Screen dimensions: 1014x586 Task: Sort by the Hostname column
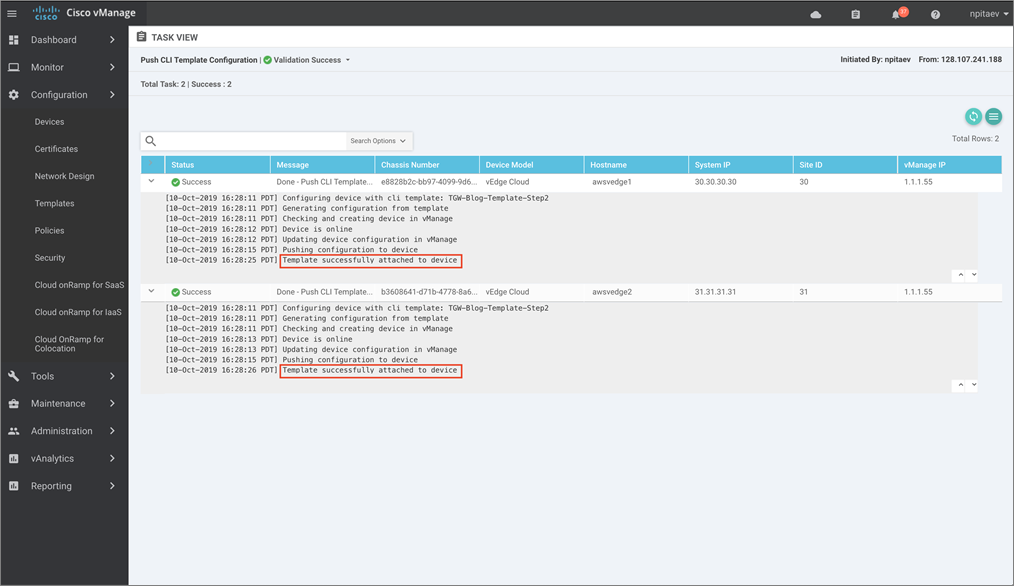coord(636,165)
